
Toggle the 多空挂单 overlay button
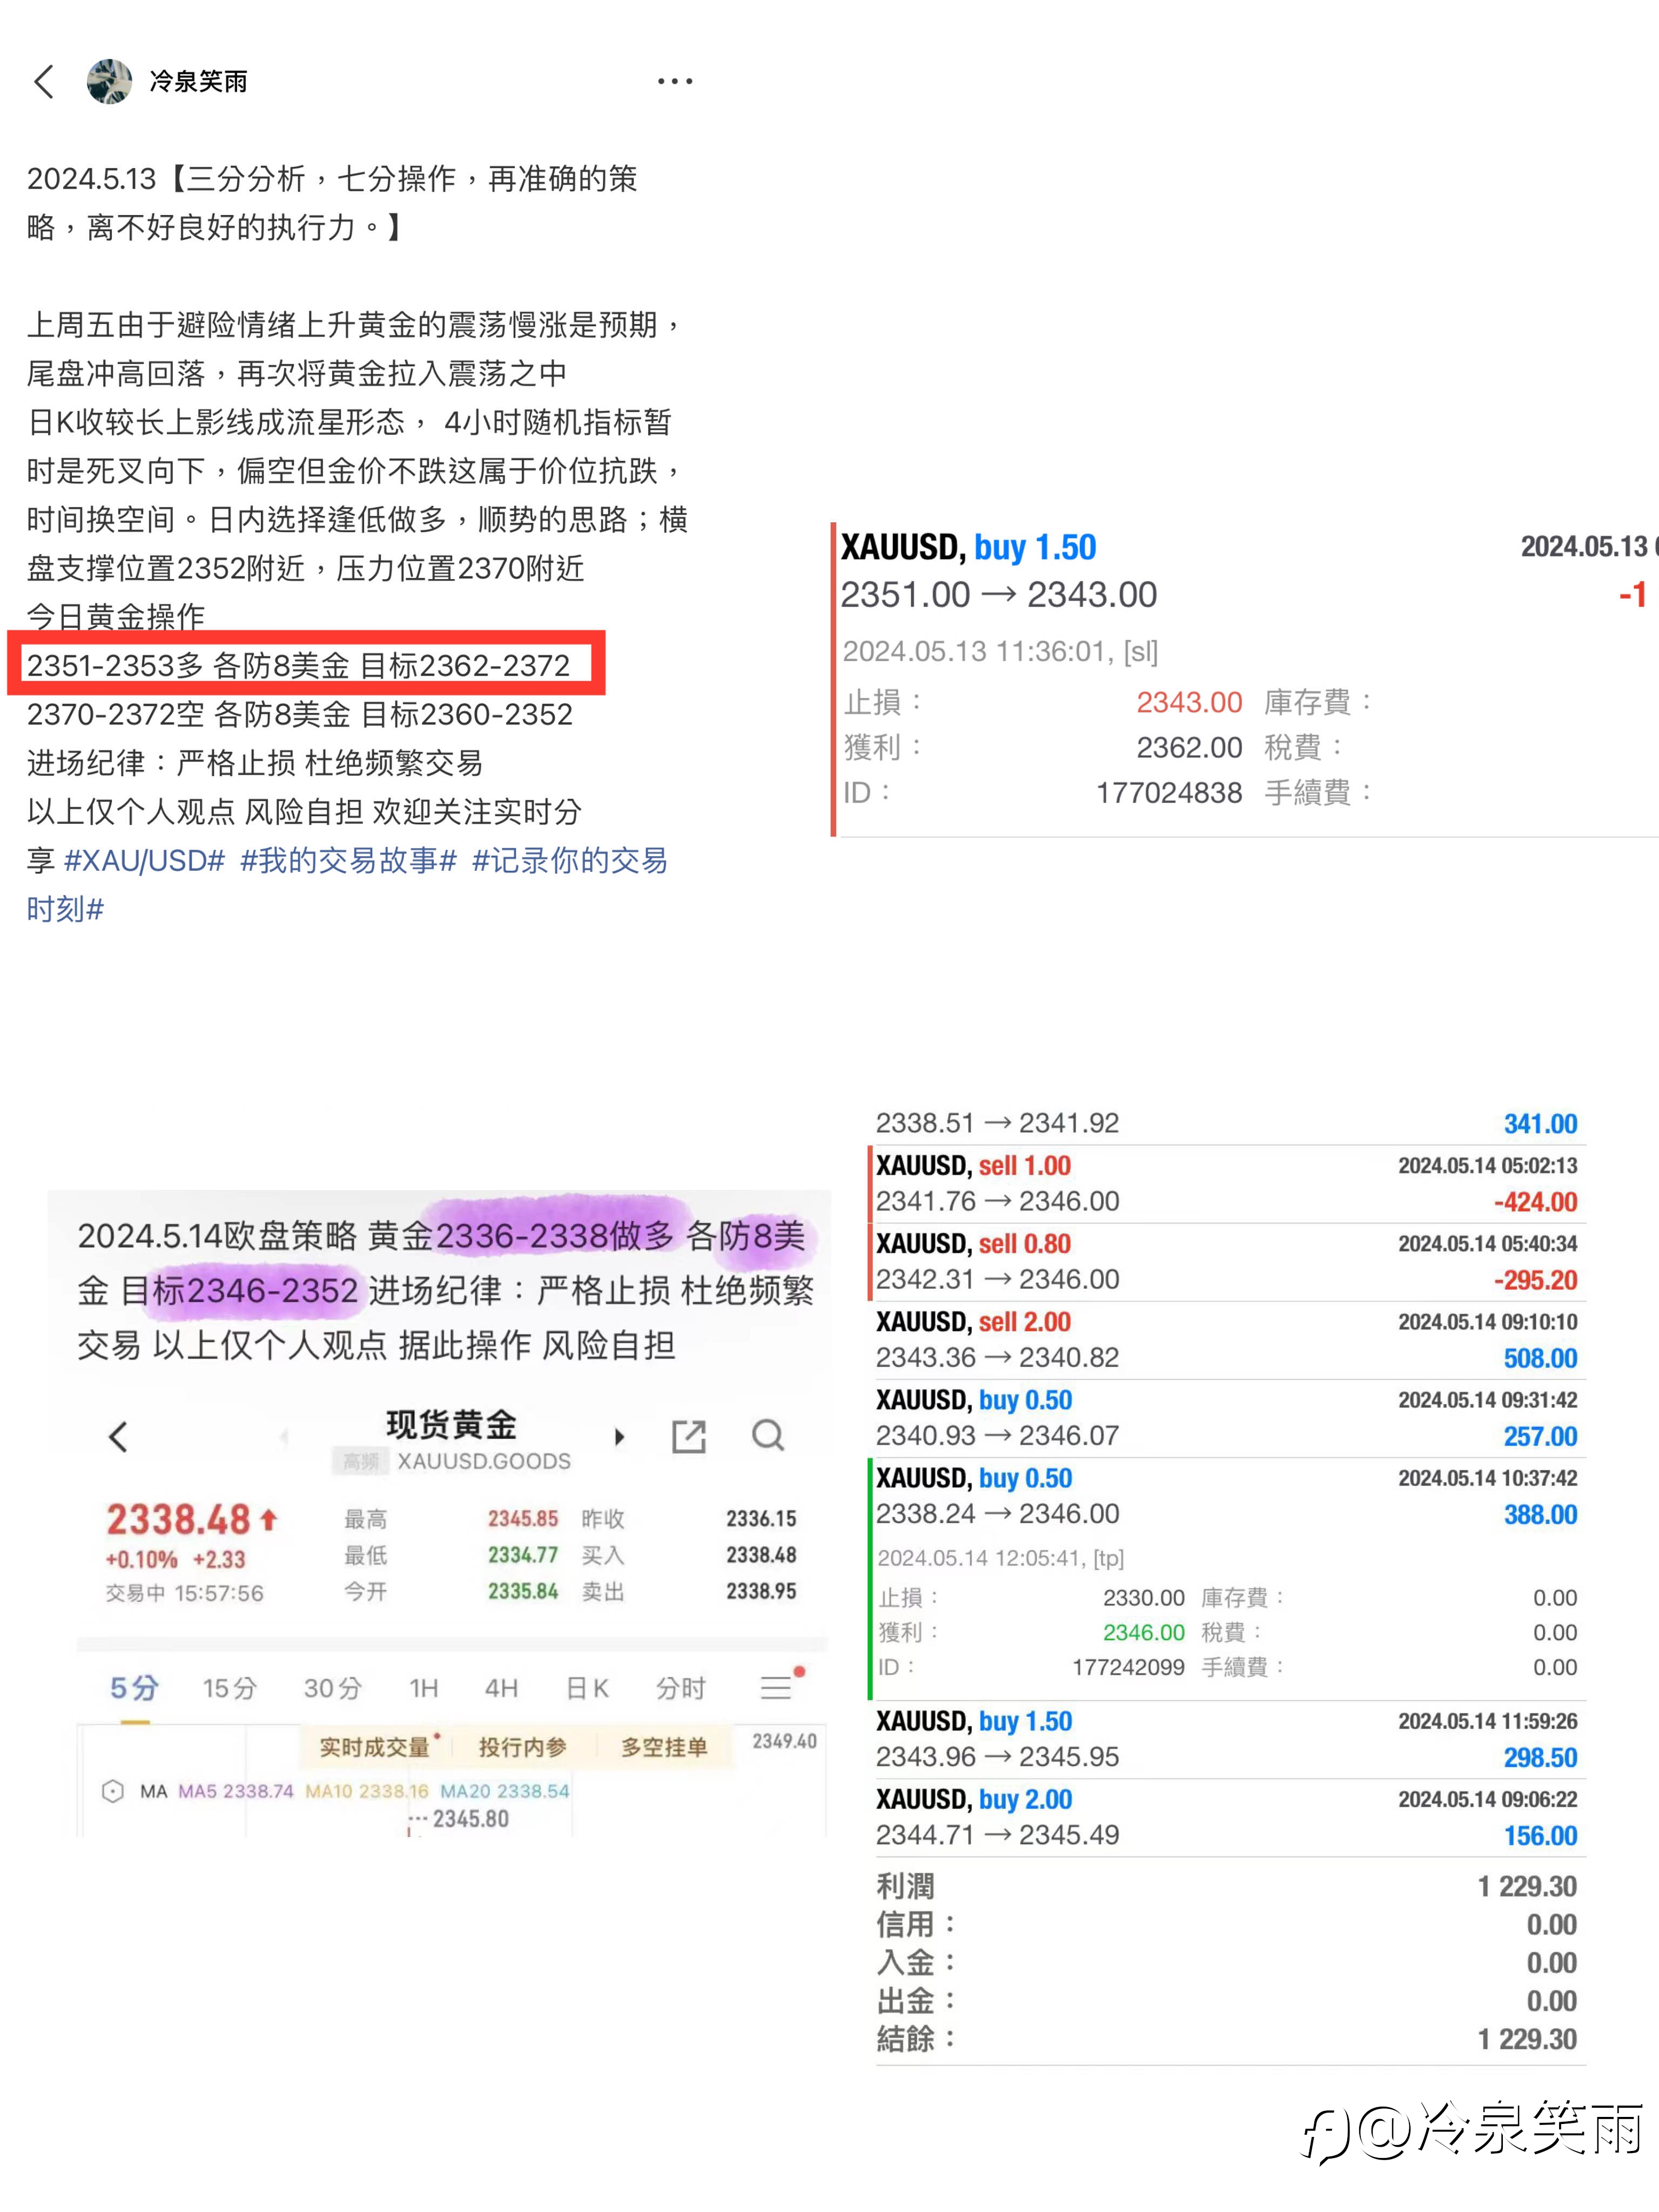pyautogui.click(x=664, y=1747)
